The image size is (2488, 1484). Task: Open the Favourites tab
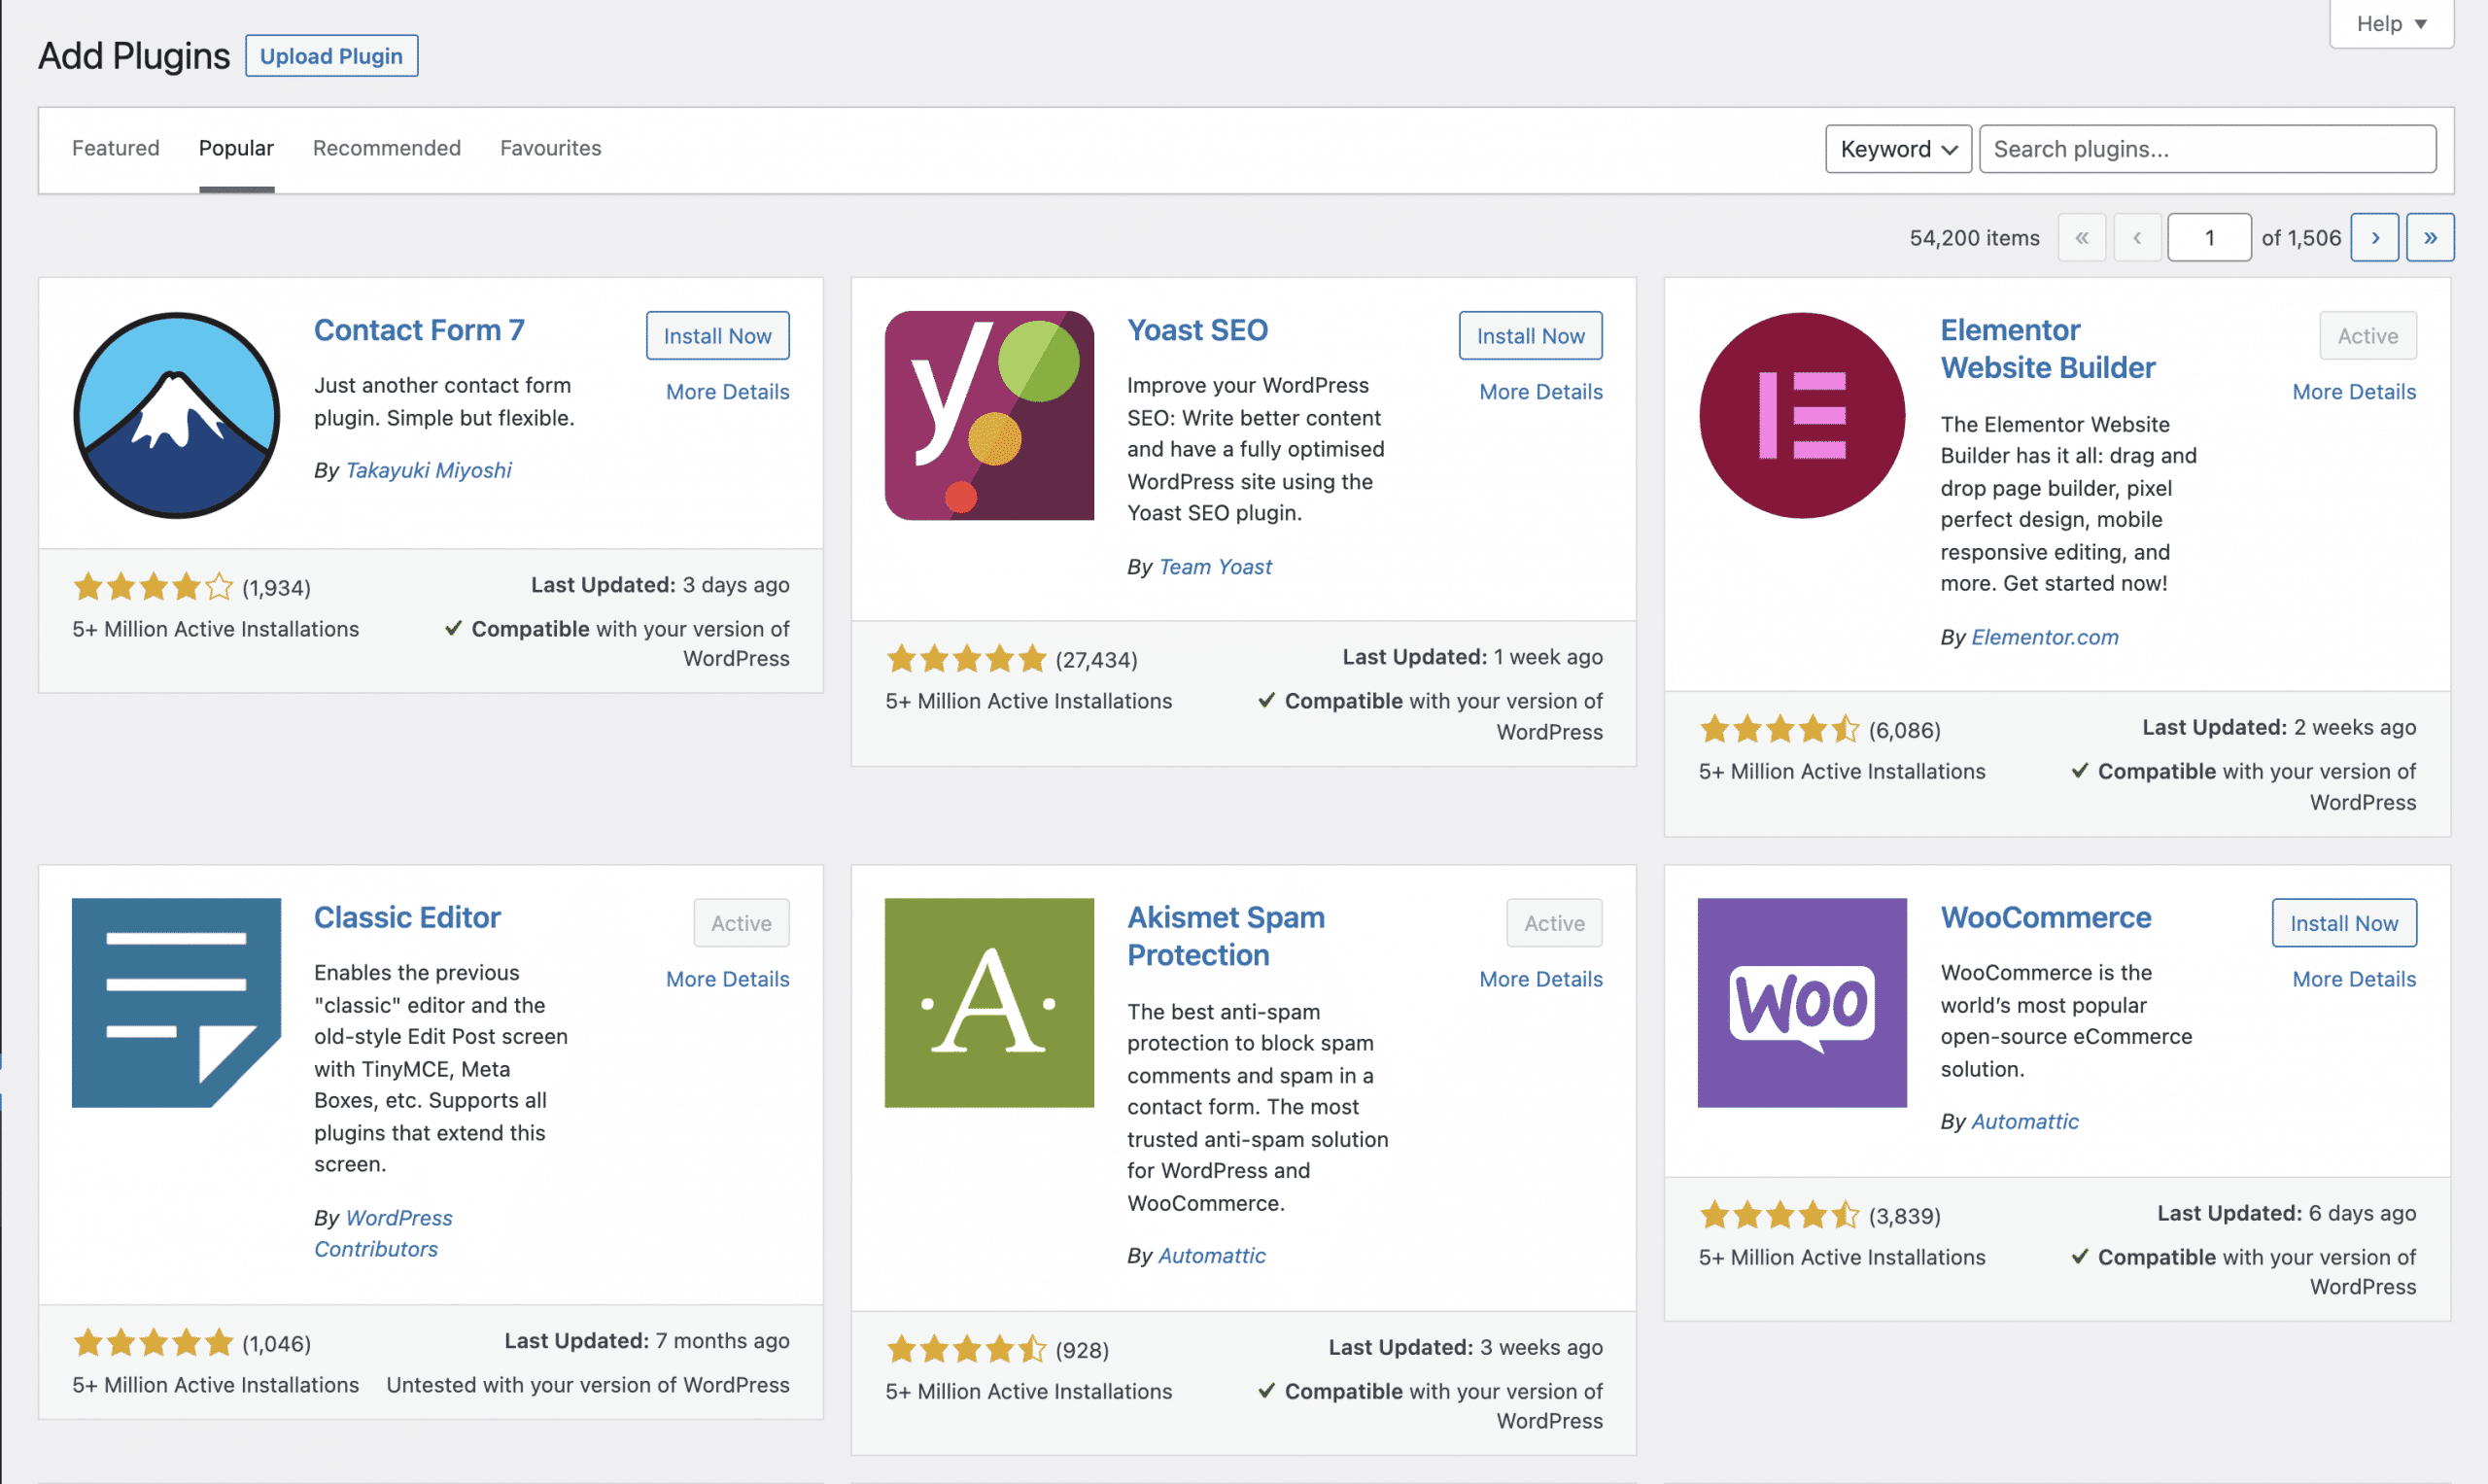pos(551,148)
